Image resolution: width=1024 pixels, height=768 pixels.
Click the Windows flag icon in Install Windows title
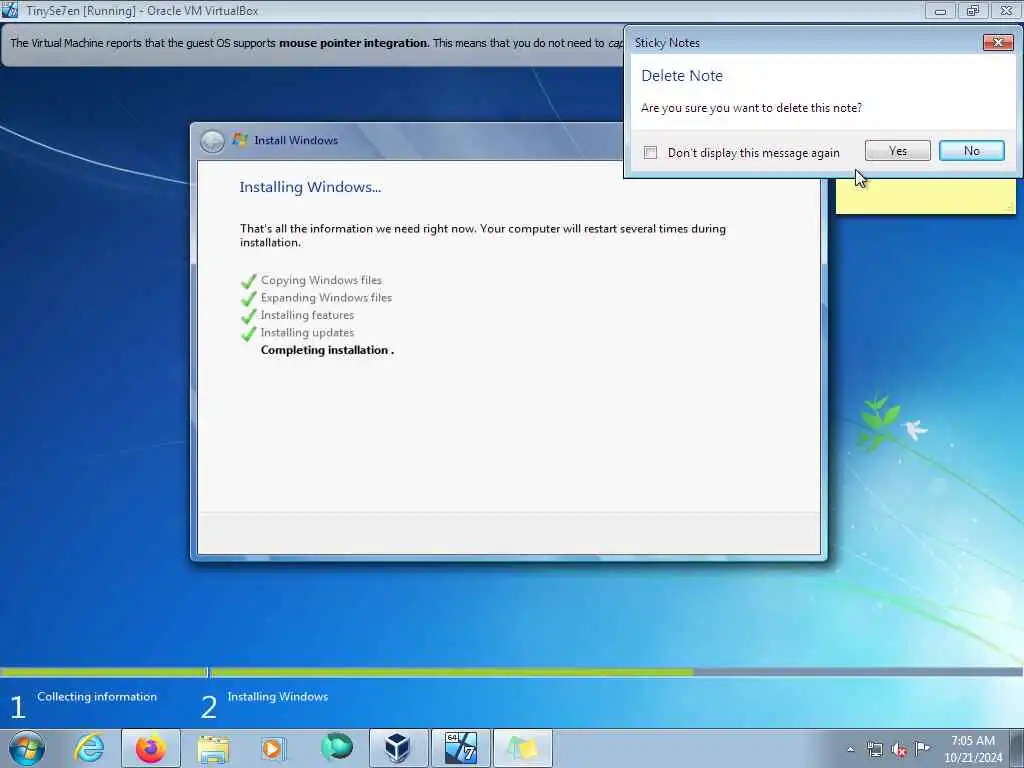(240, 140)
